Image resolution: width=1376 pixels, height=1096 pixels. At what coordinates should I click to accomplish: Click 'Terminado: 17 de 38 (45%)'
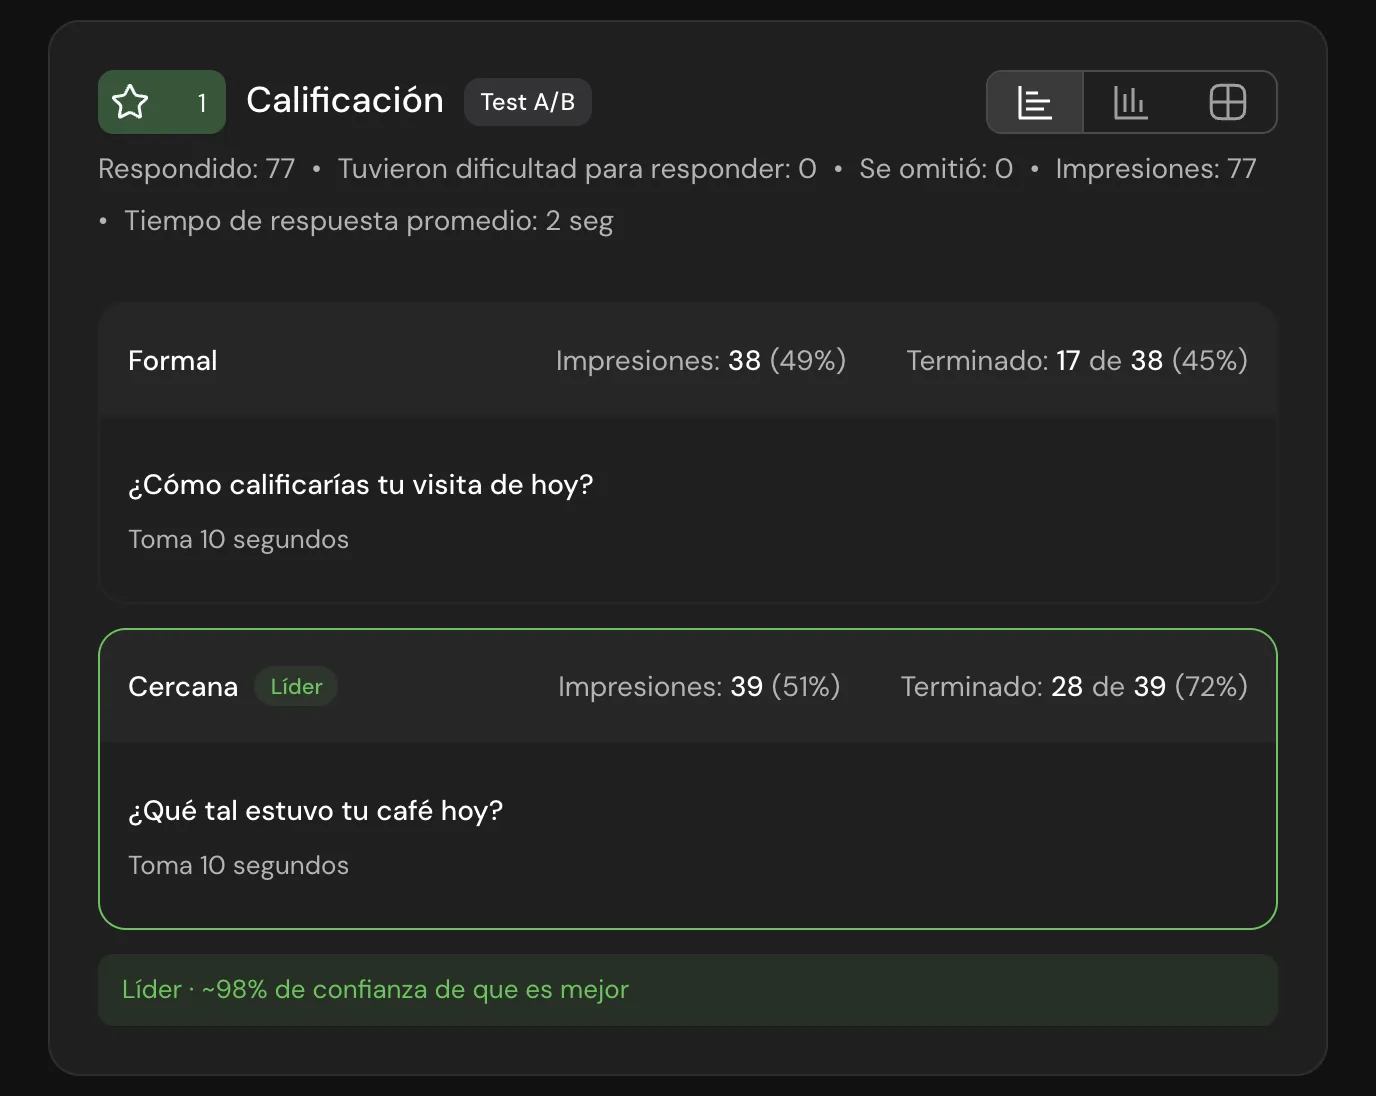[1077, 361]
